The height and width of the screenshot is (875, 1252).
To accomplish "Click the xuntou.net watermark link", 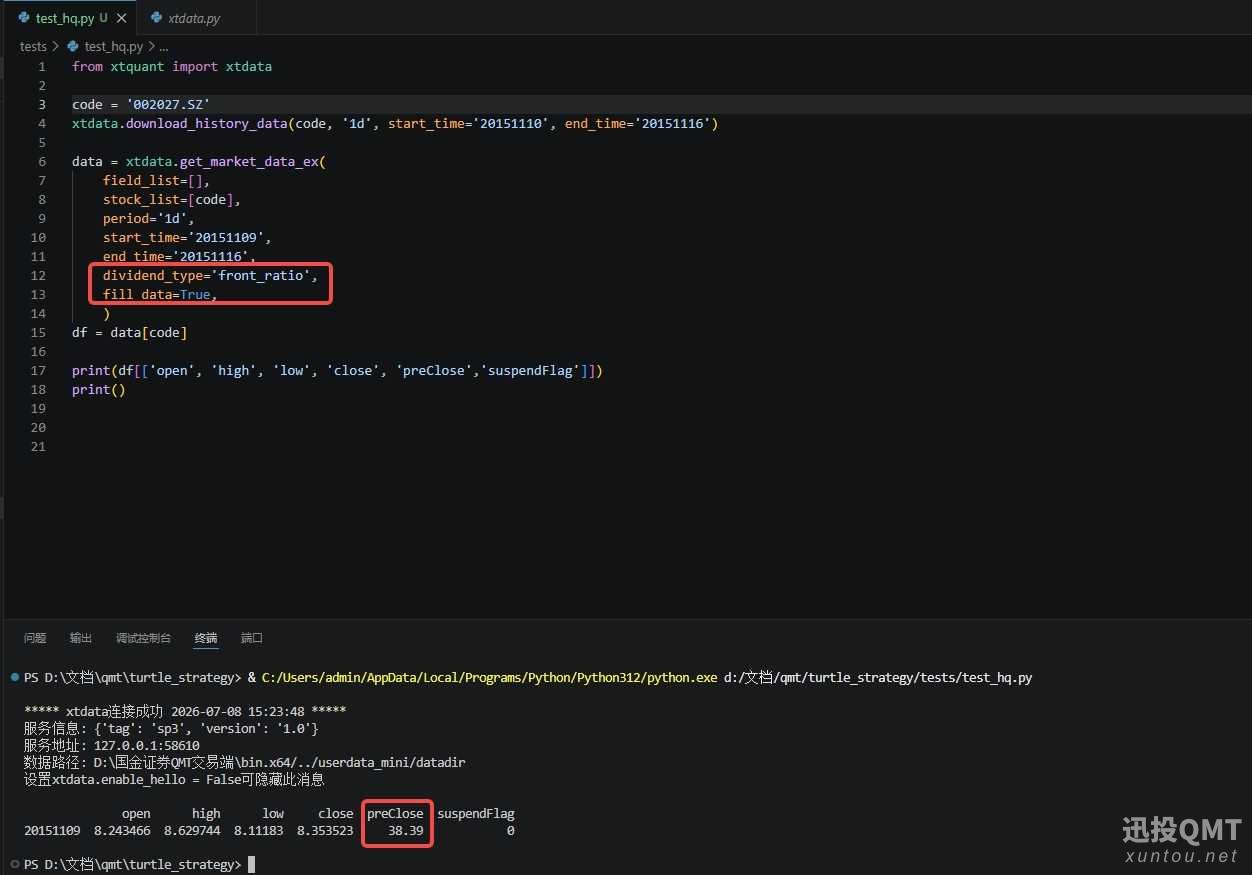I will pos(1181,856).
